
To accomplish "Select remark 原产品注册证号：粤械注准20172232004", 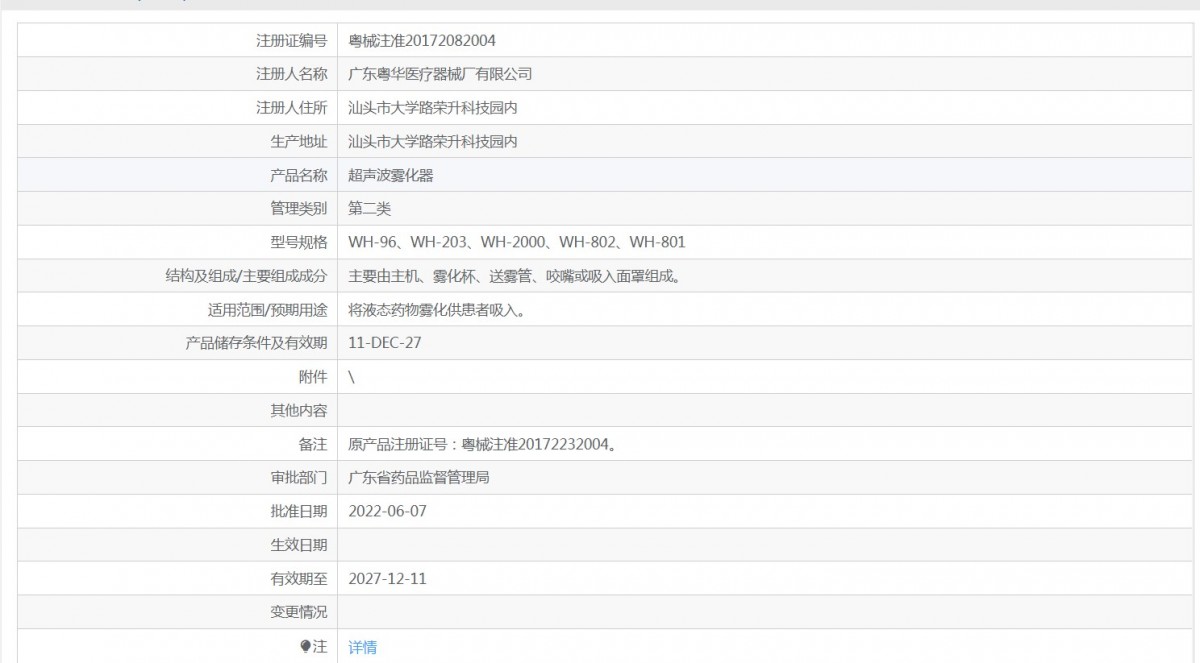I will point(481,444).
